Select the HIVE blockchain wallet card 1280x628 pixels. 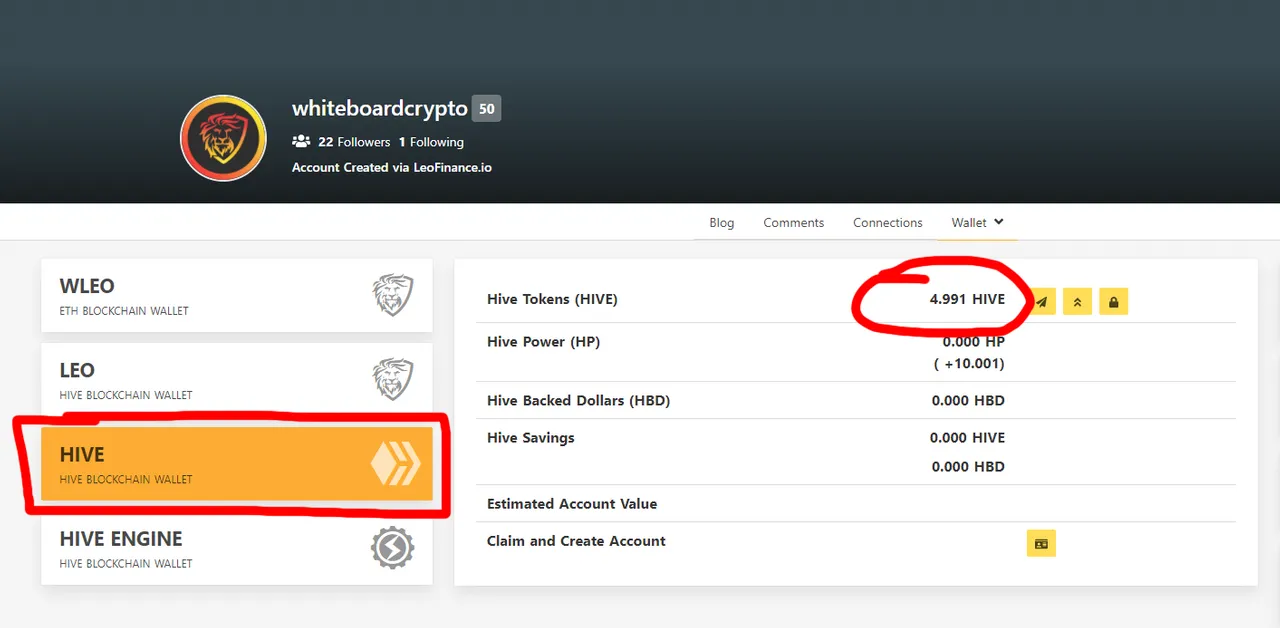tap(237, 464)
